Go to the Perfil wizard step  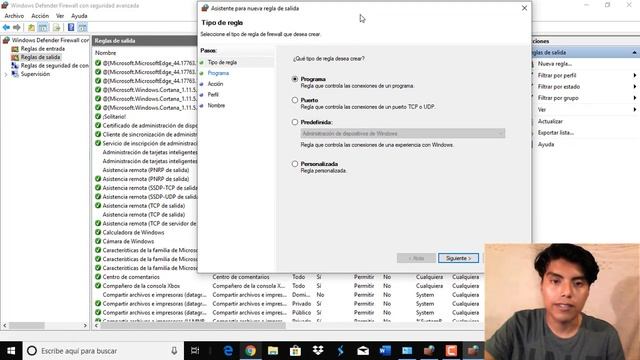click(x=213, y=94)
